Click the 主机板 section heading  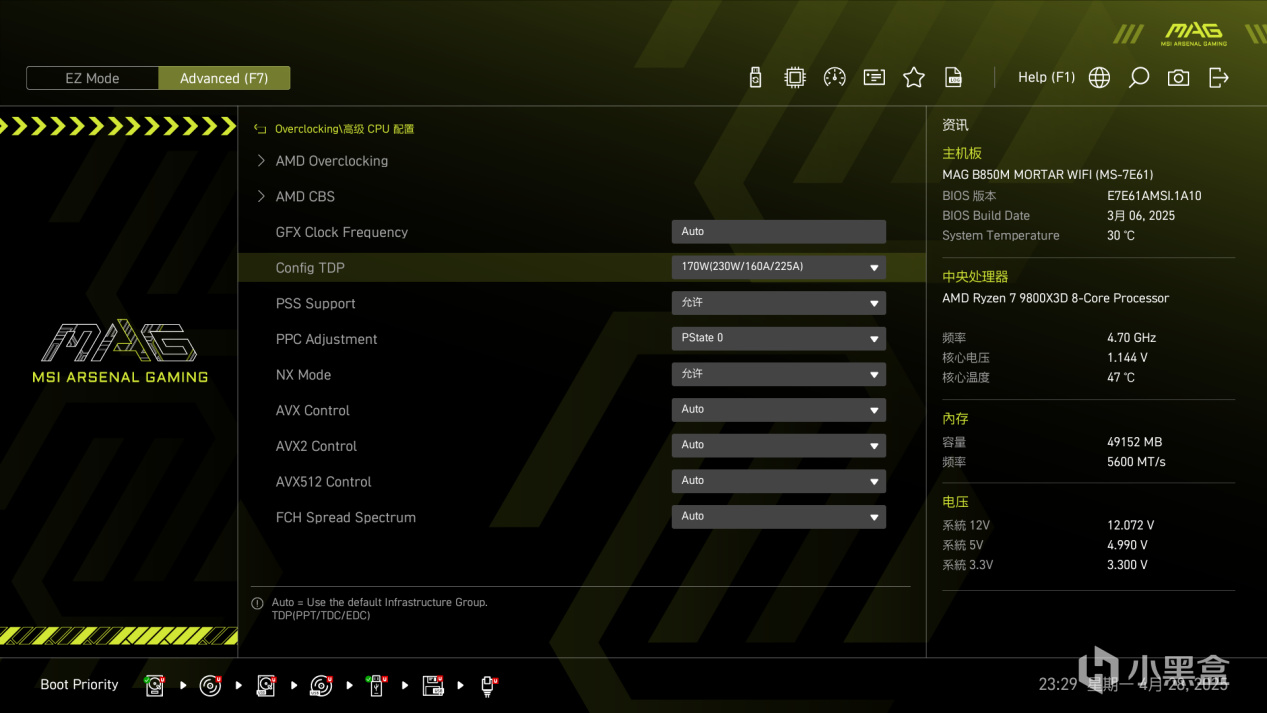962,153
